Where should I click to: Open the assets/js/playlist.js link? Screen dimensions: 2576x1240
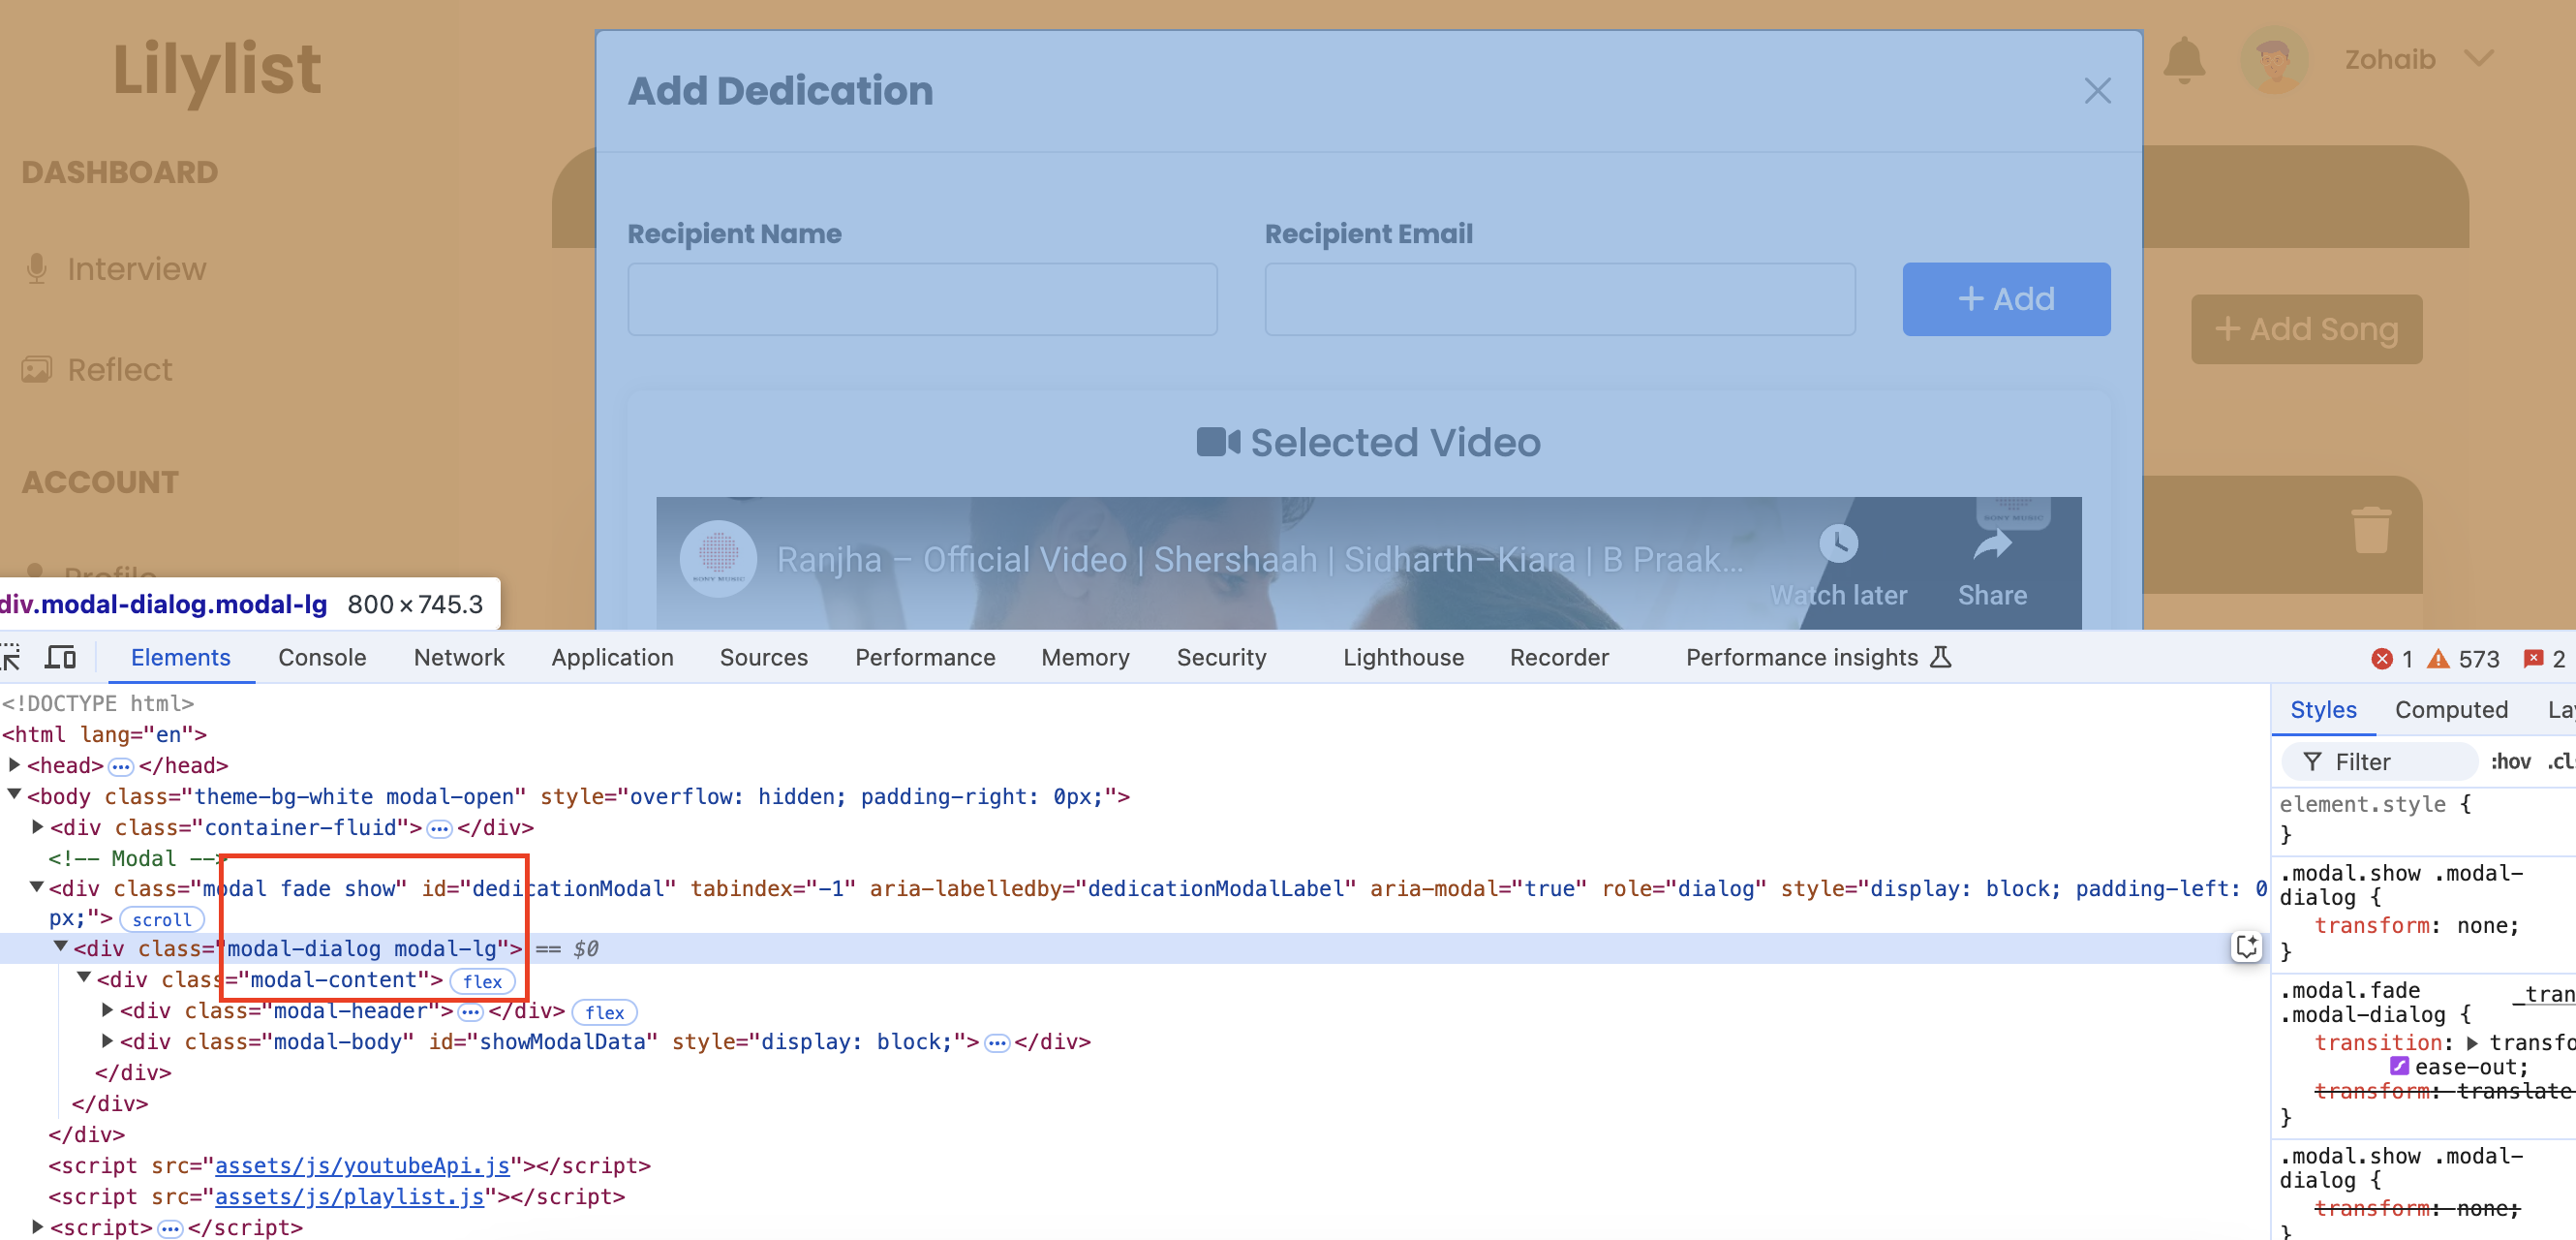[x=349, y=1196]
